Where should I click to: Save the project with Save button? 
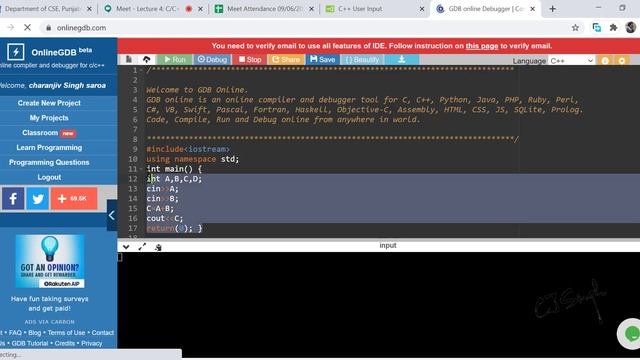(322, 60)
